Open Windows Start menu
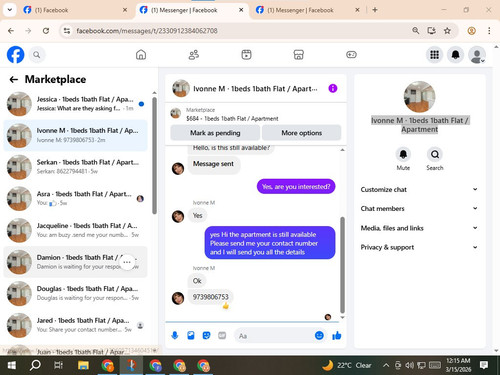This screenshot has width=500, height=375. pos(12,365)
